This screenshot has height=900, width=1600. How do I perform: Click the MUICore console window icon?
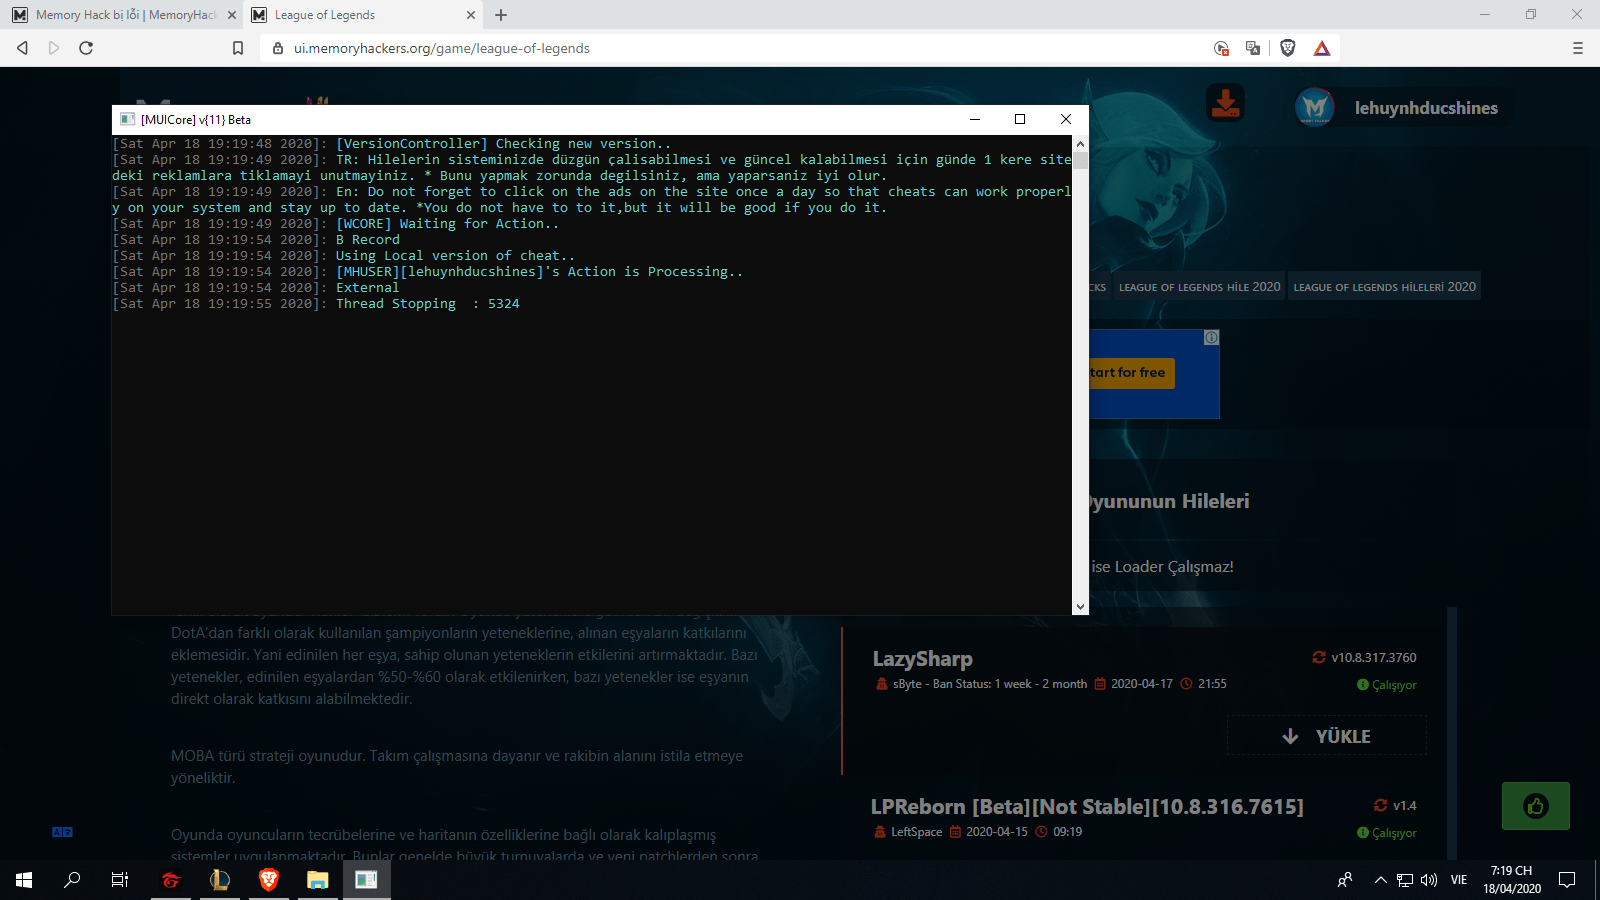pos(127,119)
